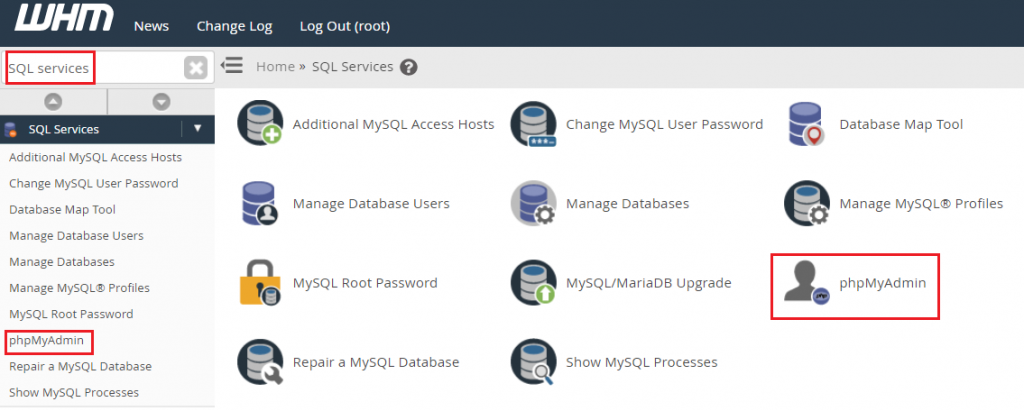The image size is (1024, 411).
Task: Open the Manage MySQL Profiles icon
Action: tap(807, 203)
